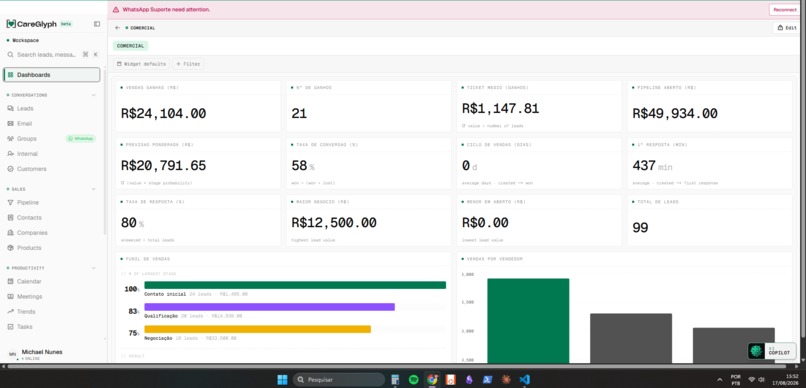The width and height of the screenshot is (806, 388).
Task: Collapse the Productivity section chevron
Action: tap(94, 268)
